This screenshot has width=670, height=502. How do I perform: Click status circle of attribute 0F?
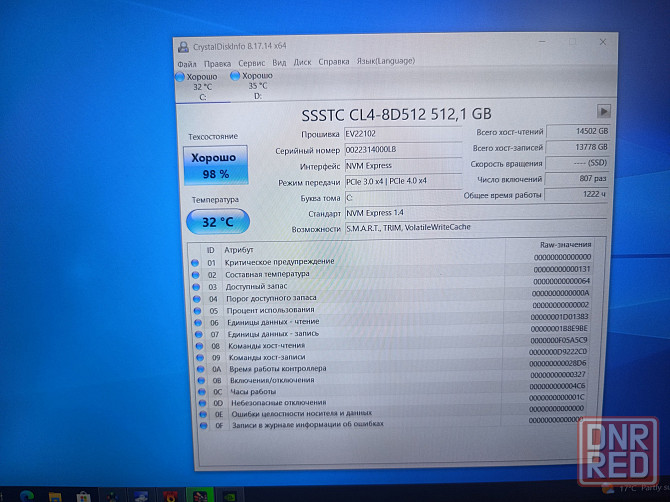click(x=203, y=426)
